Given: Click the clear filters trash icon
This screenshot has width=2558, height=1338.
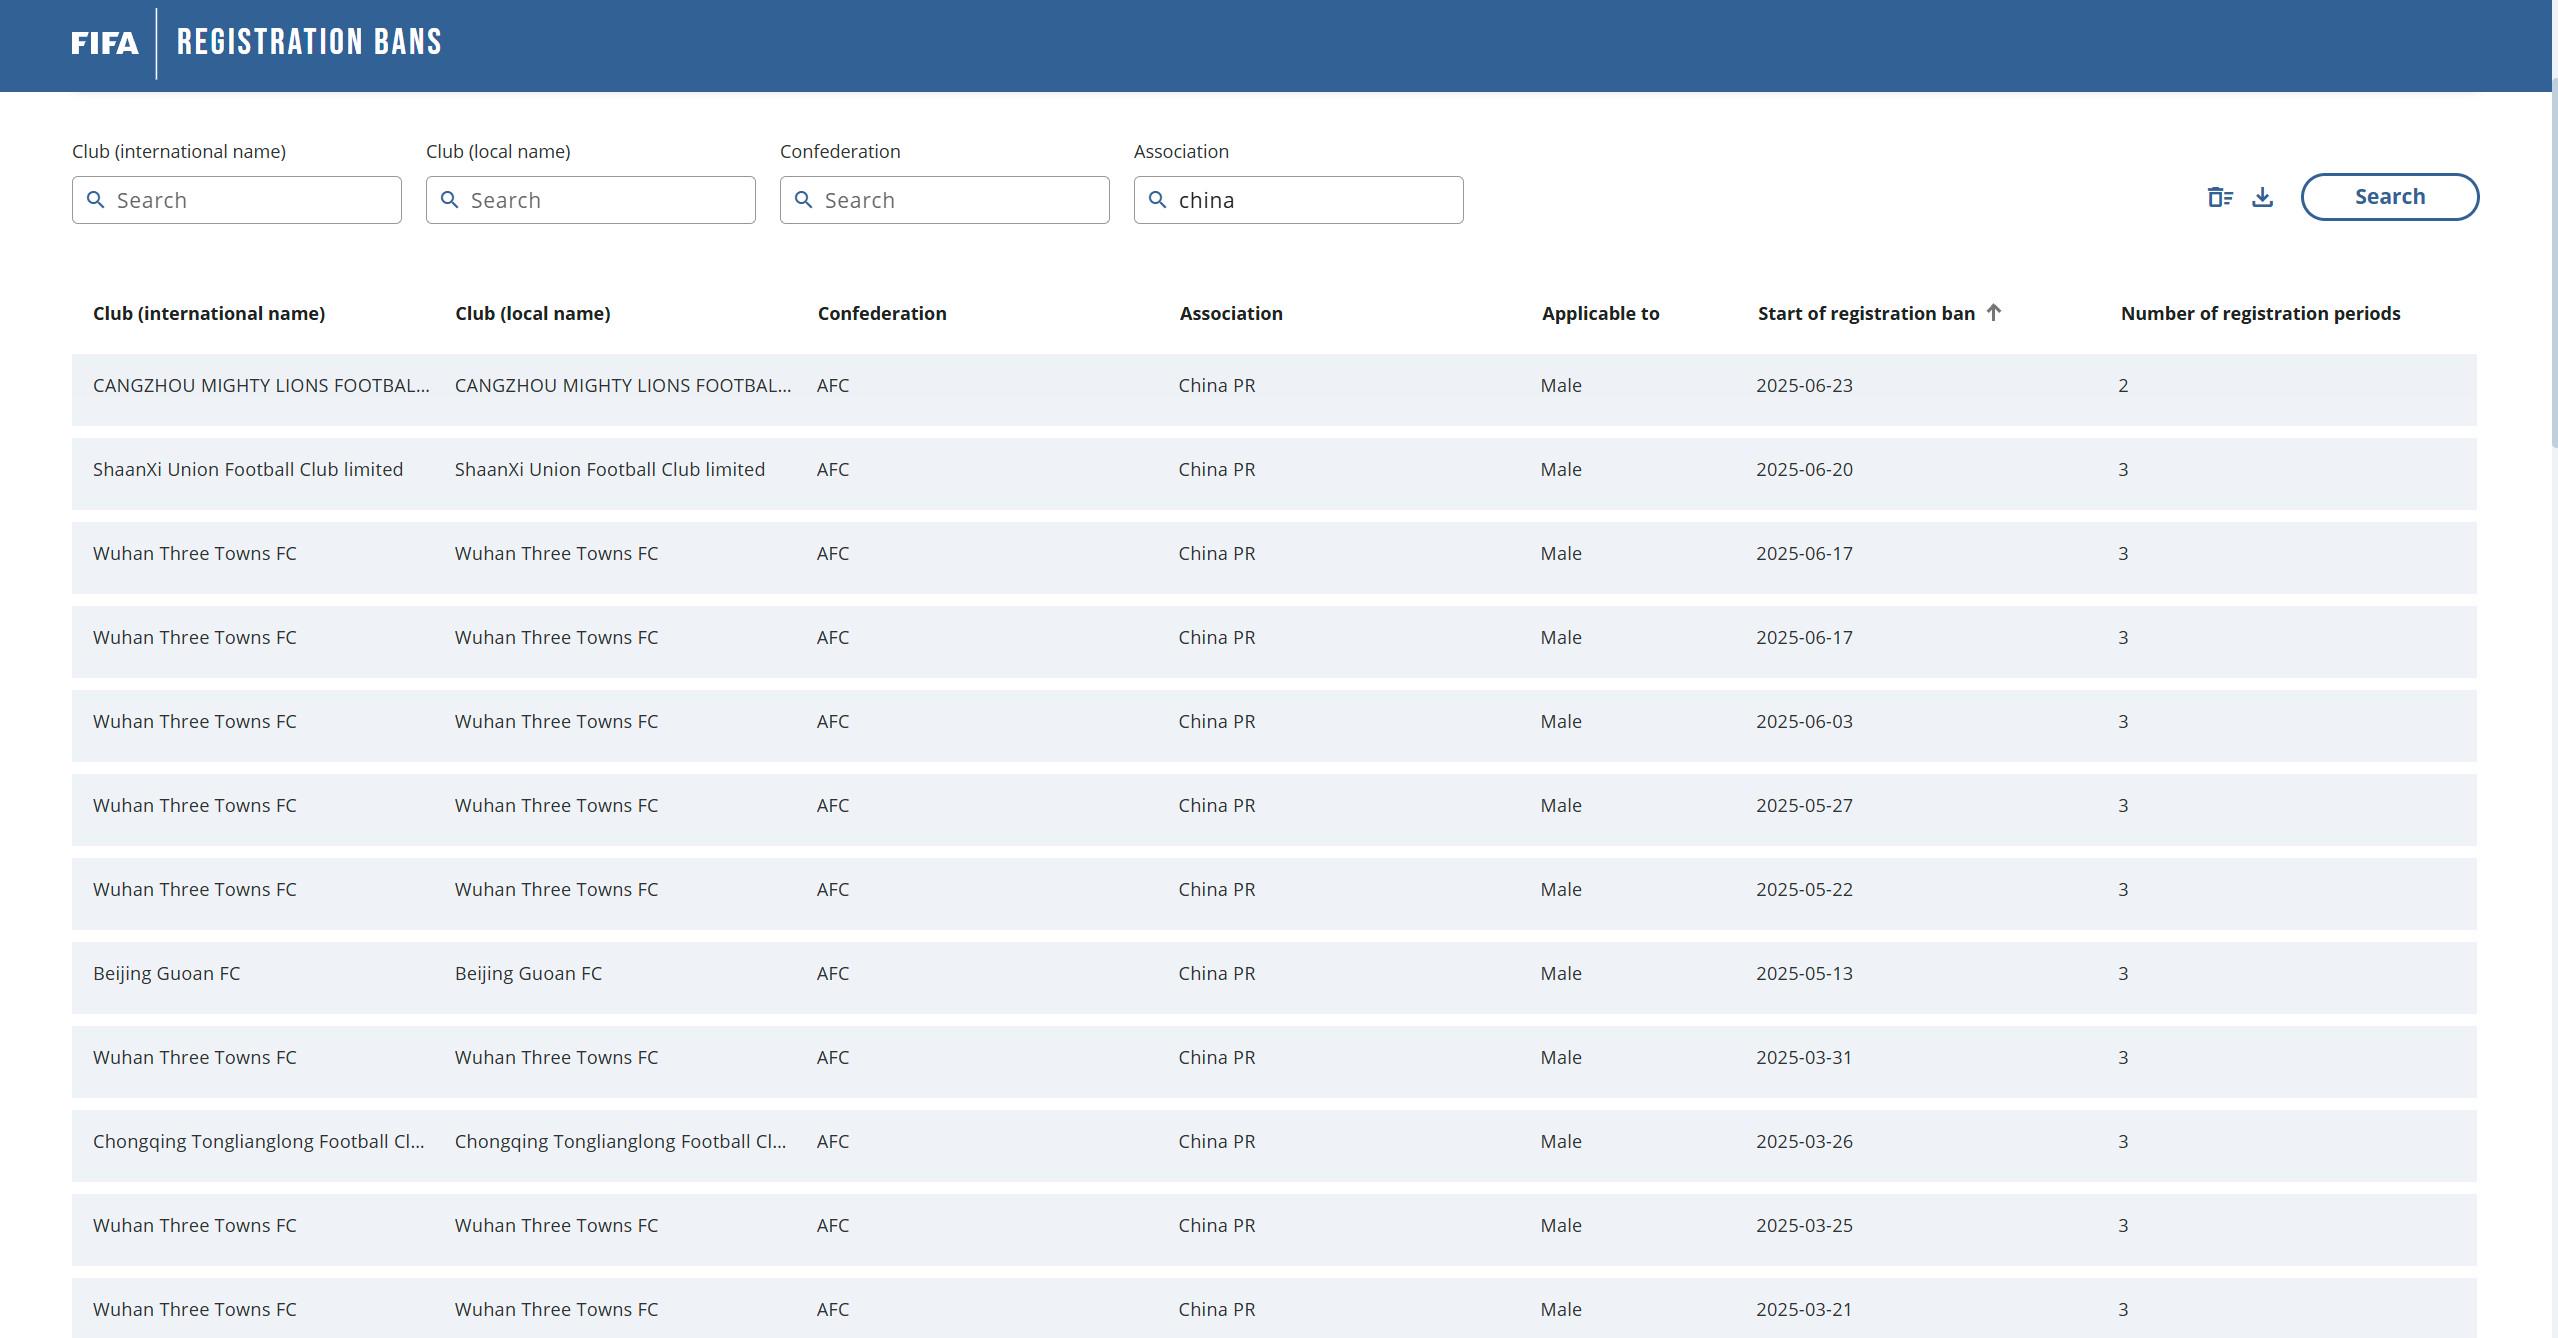Looking at the screenshot, I should [2219, 197].
